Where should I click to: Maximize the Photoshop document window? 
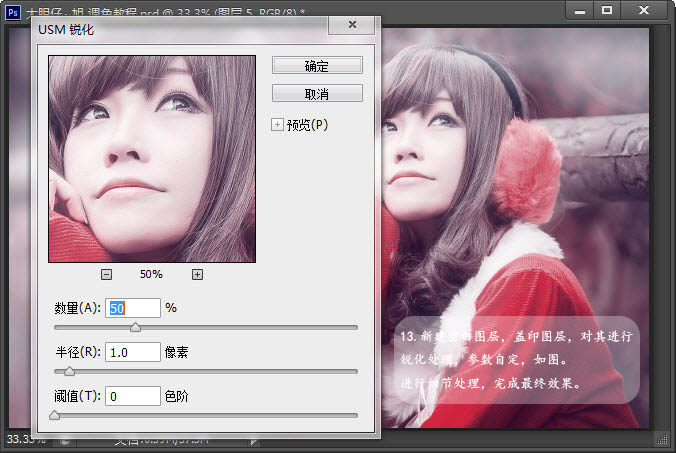pyautogui.click(x=607, y=10)
